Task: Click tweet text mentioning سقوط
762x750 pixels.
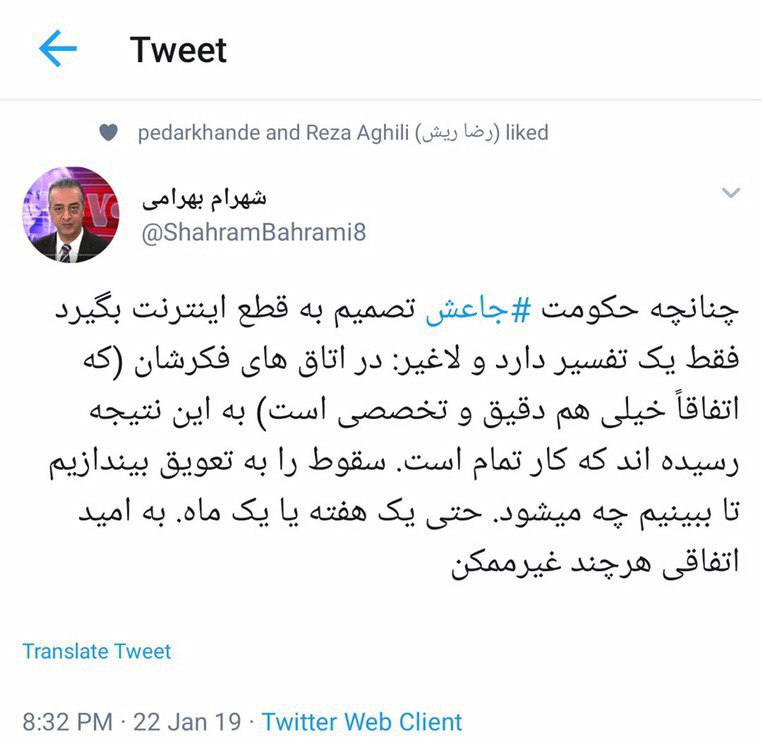Action: click(394, 462)
